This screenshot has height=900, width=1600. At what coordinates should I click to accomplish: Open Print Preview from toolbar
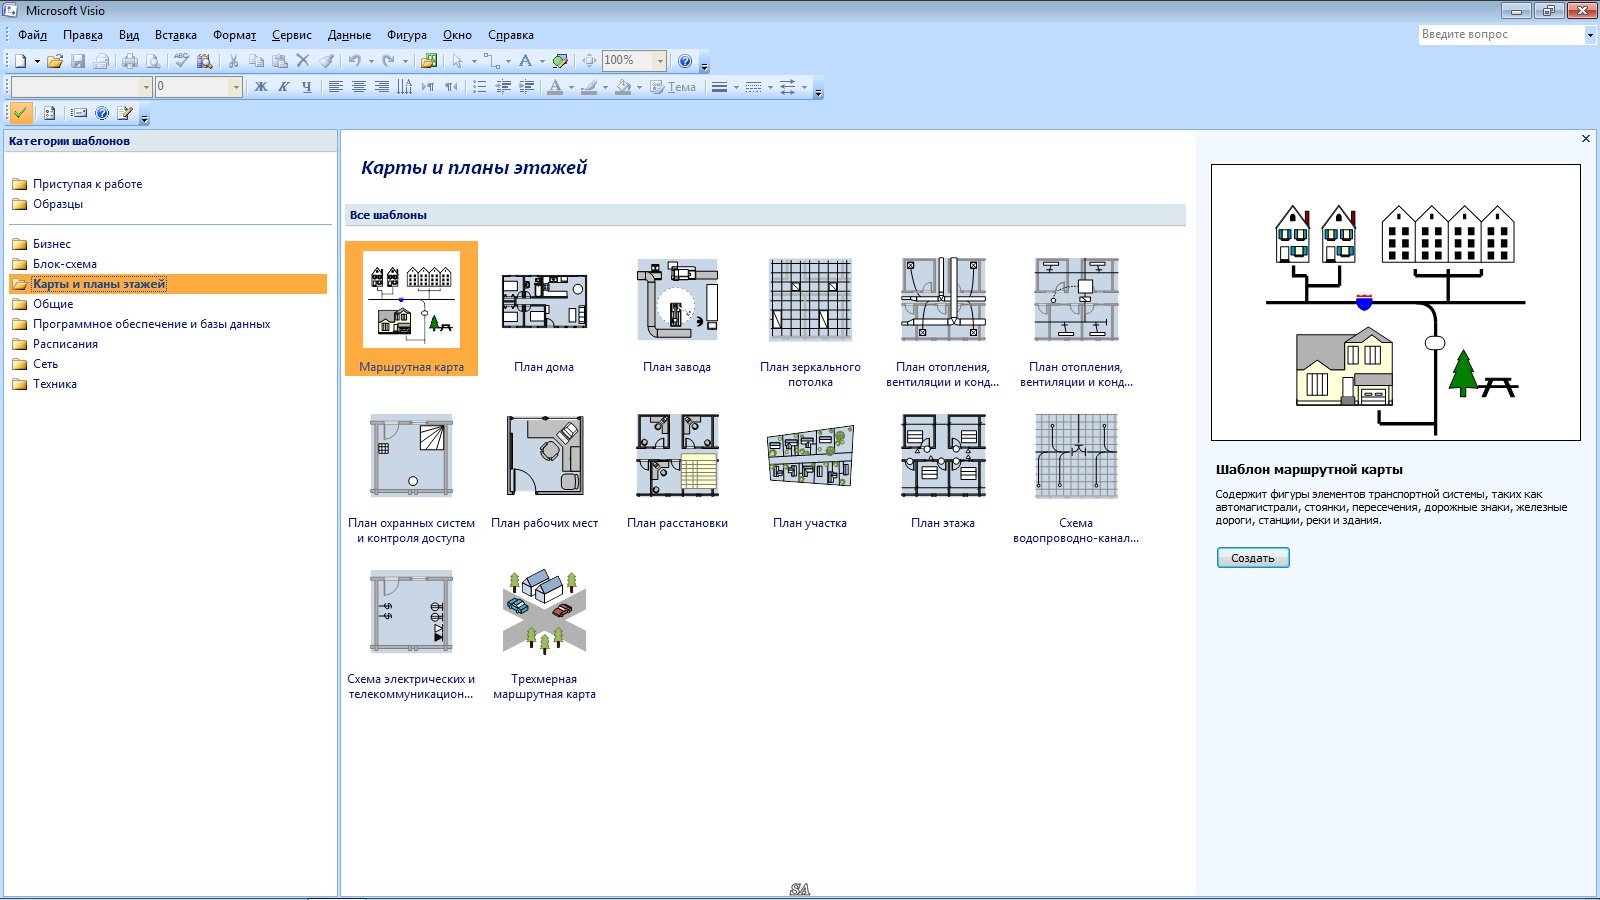(153, 61)
